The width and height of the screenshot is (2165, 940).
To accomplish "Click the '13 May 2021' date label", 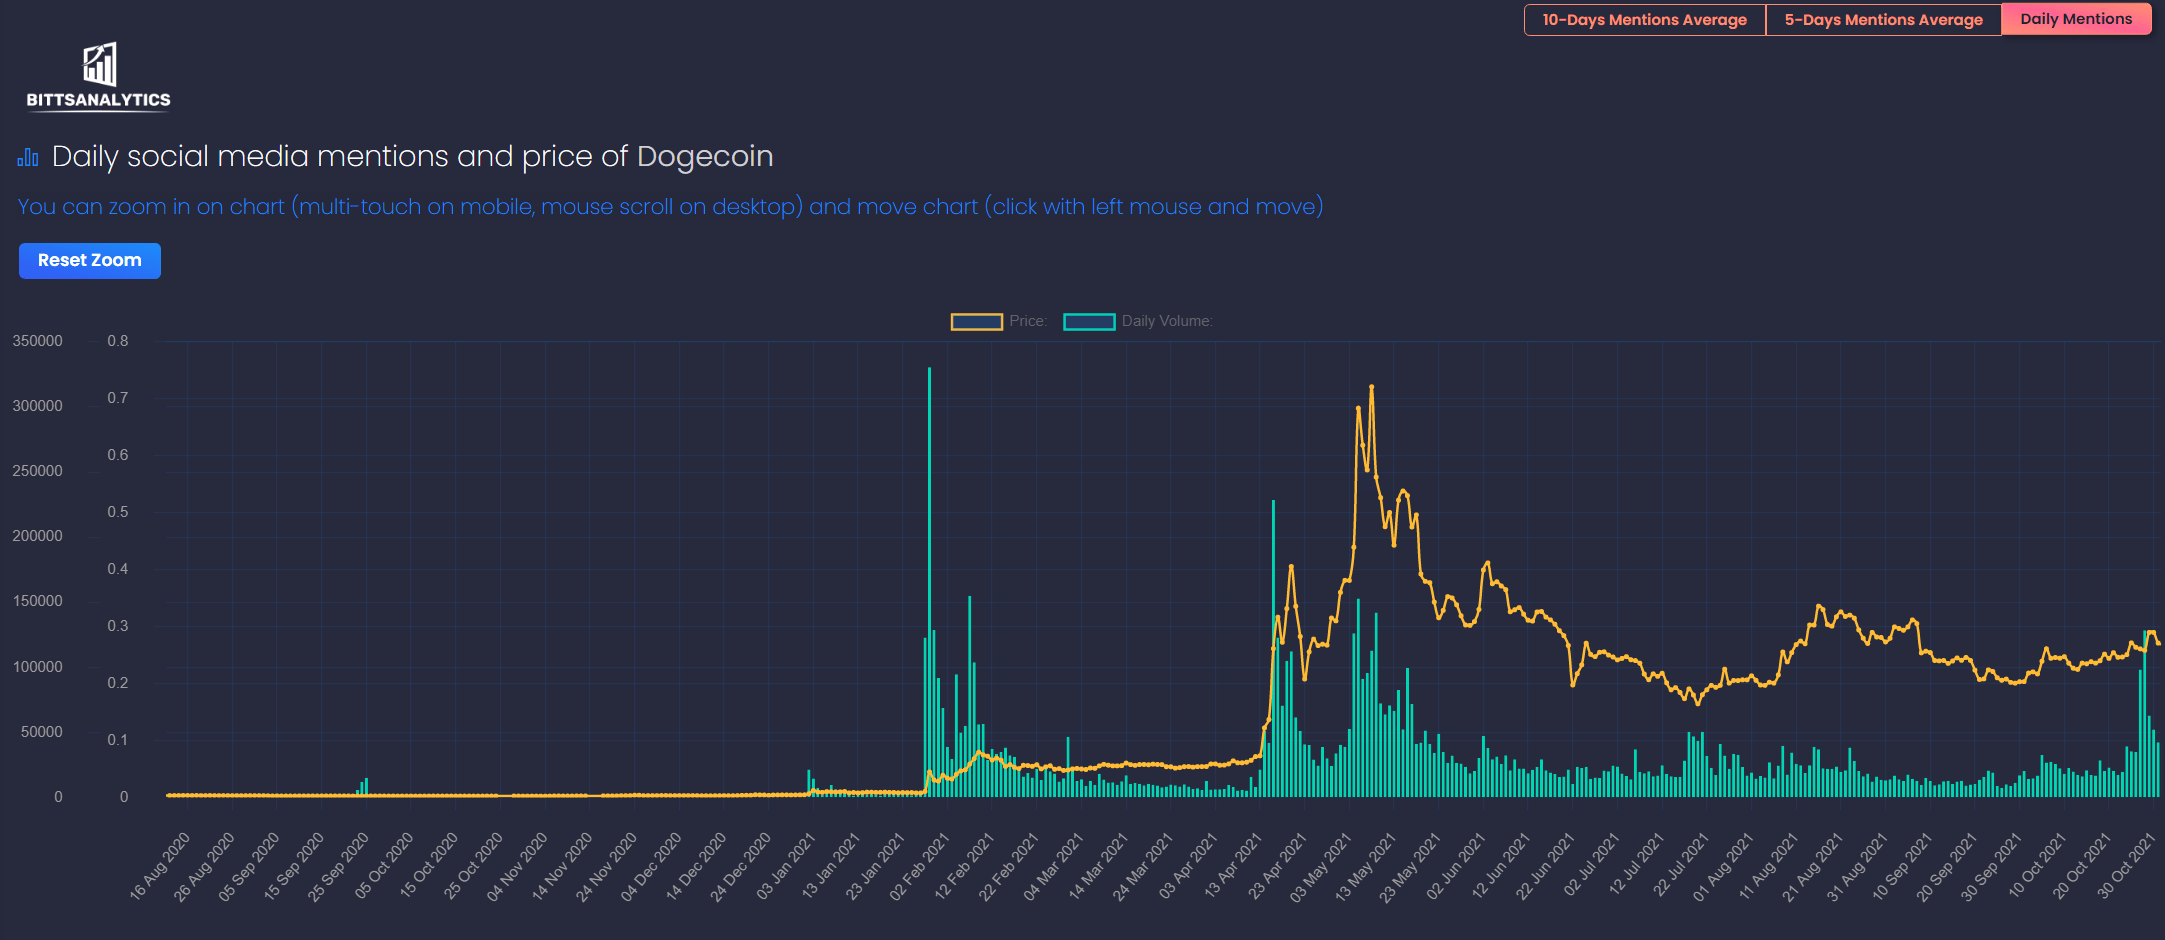I will point(1365,866).
